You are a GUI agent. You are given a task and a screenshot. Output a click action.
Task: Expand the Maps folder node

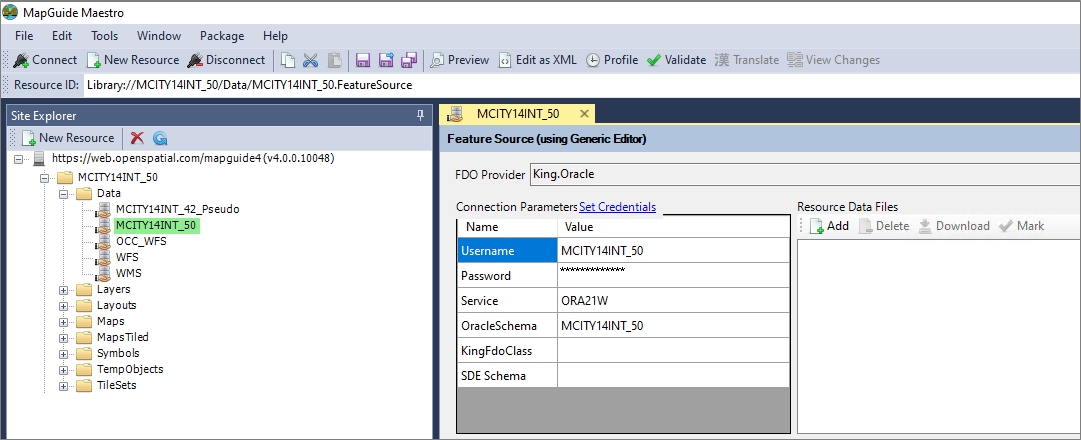[x=64, y=322]
